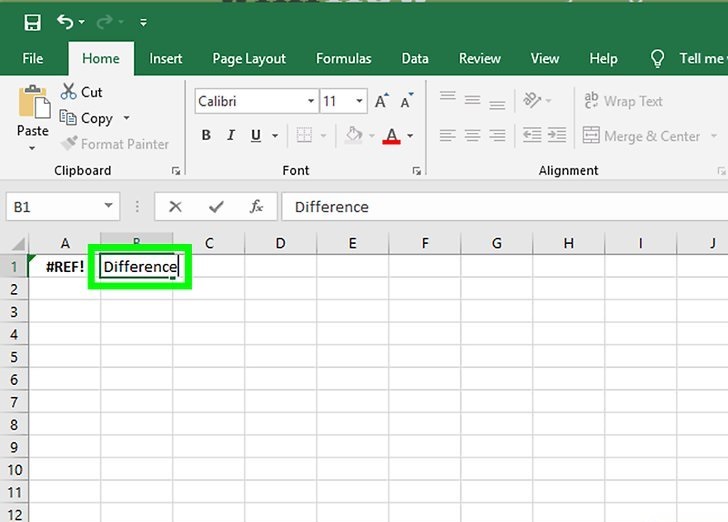This screenshot has height=522, width=728.
Task: Open the Calibri font name dropdown
Action: pyautogui.click(x=311, y=102)
